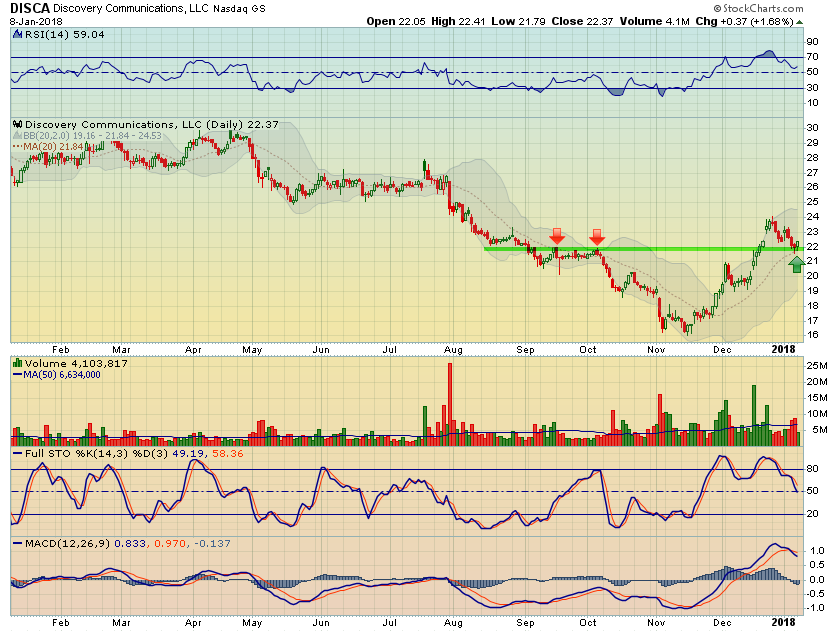Screen dimensions: 837x635
Task: Click the MA(50) 6,634,000 label
Action: tap(62, 375)
